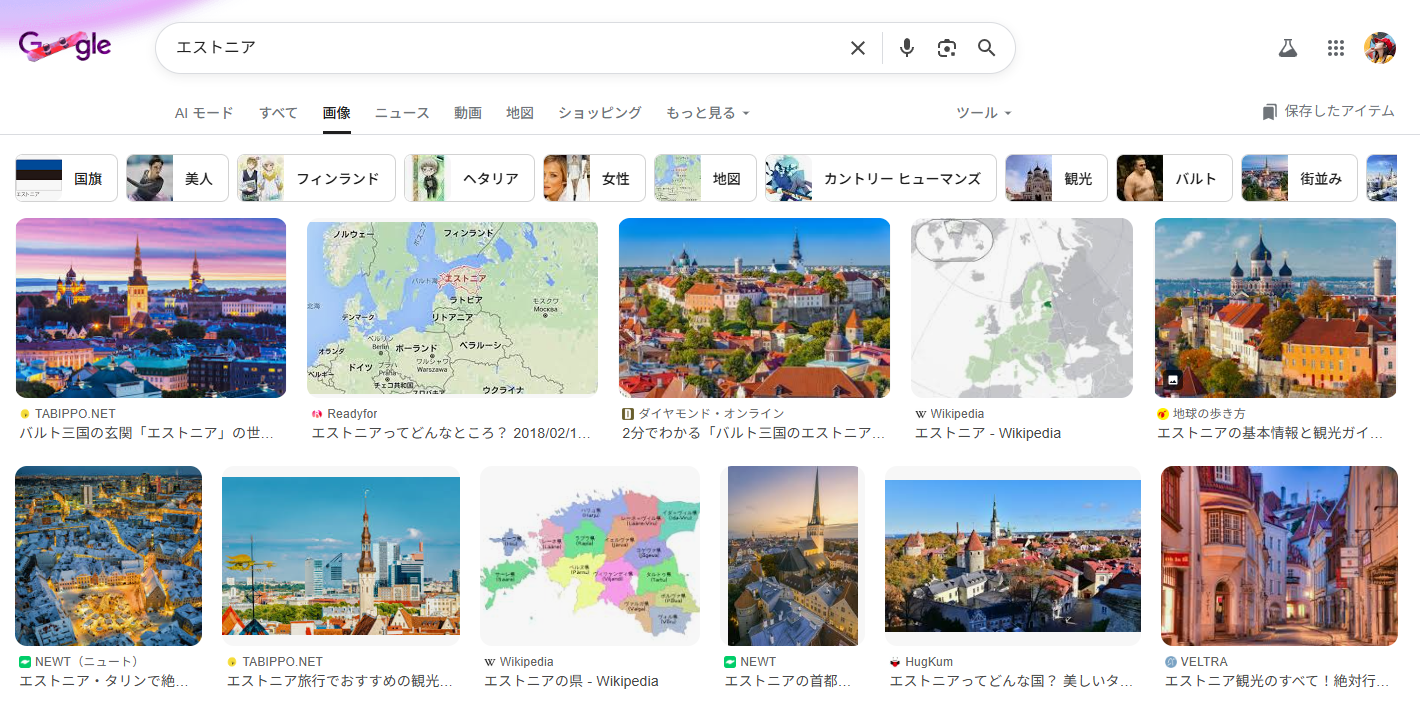Expand the もっと見る dropdown menu

(707, 113)
